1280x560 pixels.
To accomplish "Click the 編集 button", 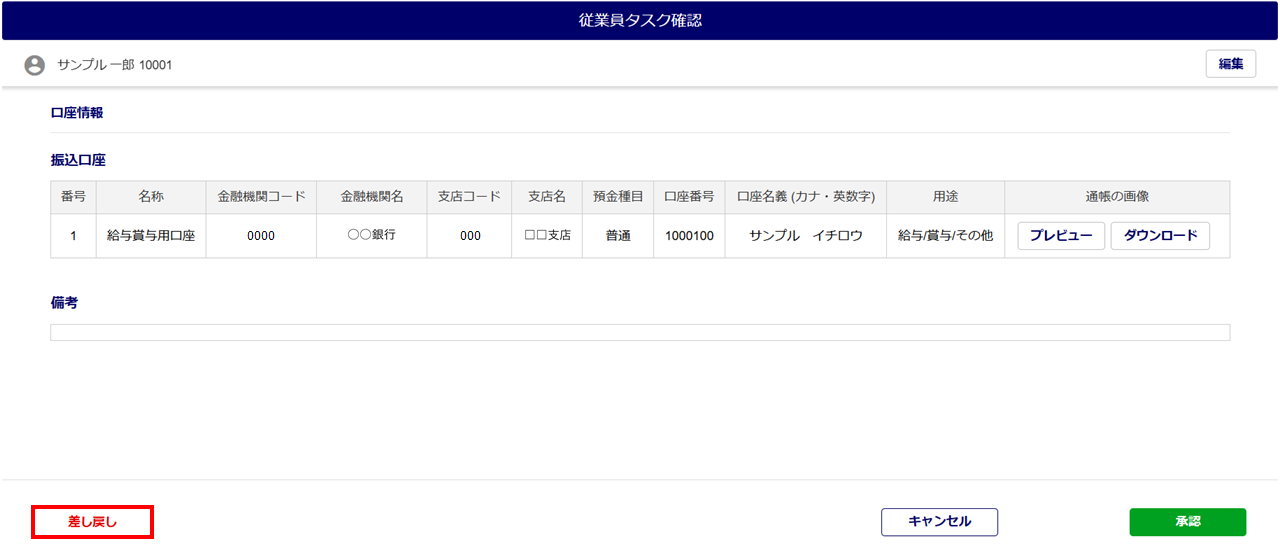I will (x=1231, y=64).
